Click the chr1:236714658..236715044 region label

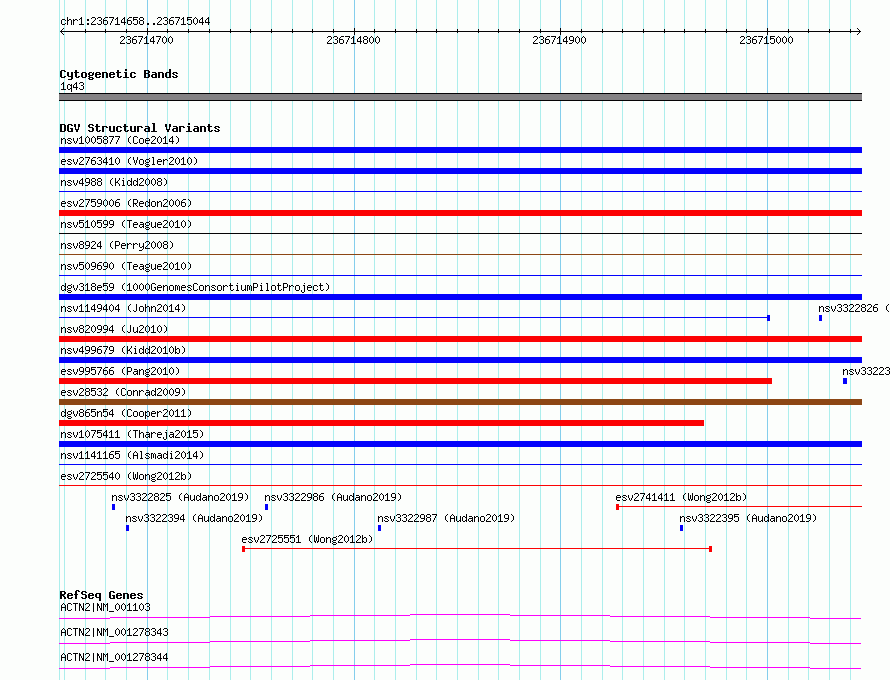click(135, 21)
